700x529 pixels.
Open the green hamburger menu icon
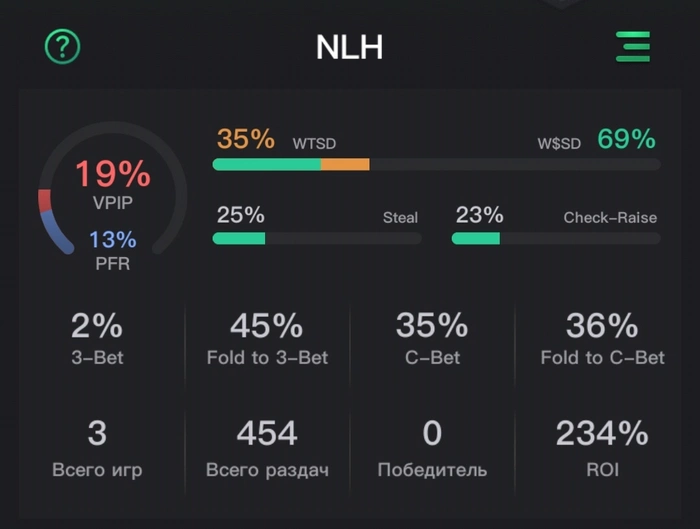[x=633, y=46]
